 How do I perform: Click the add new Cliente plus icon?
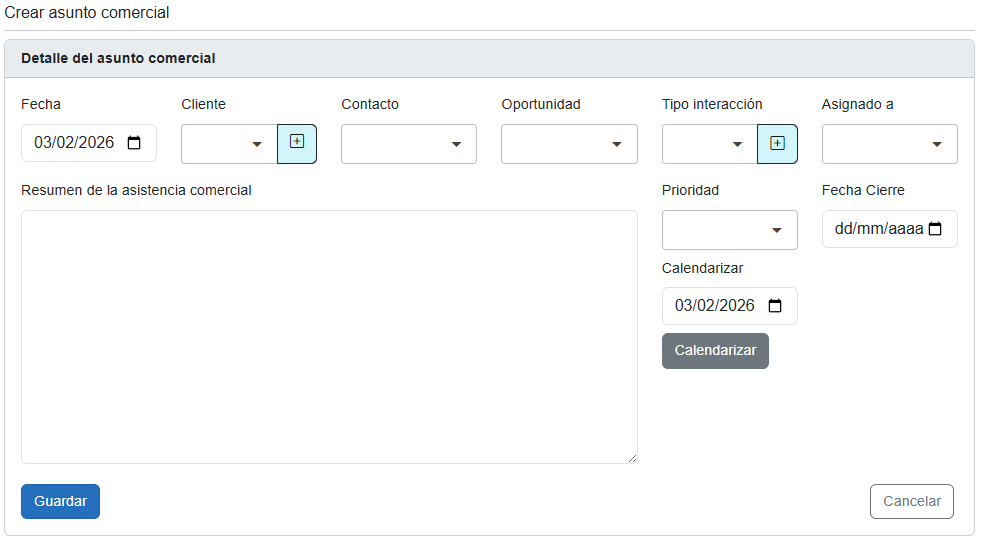297,143
